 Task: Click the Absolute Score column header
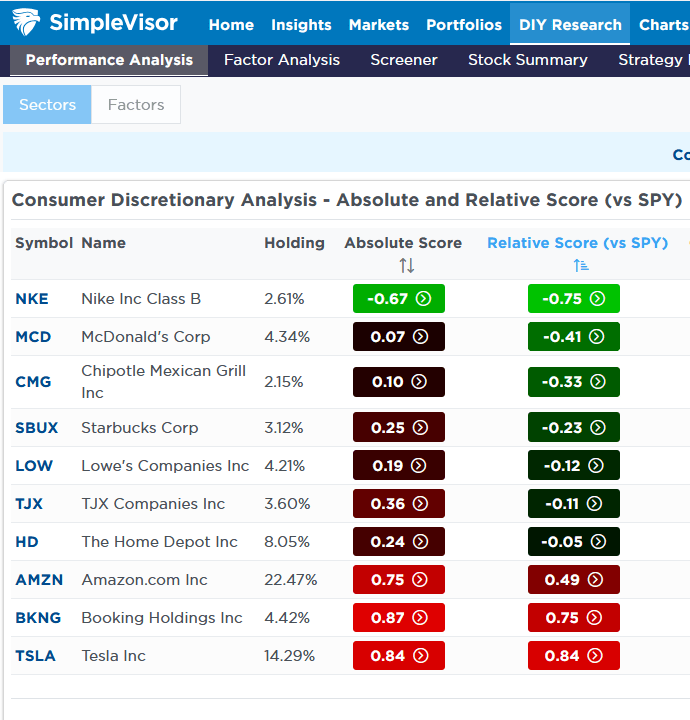(x=403, y=243)
